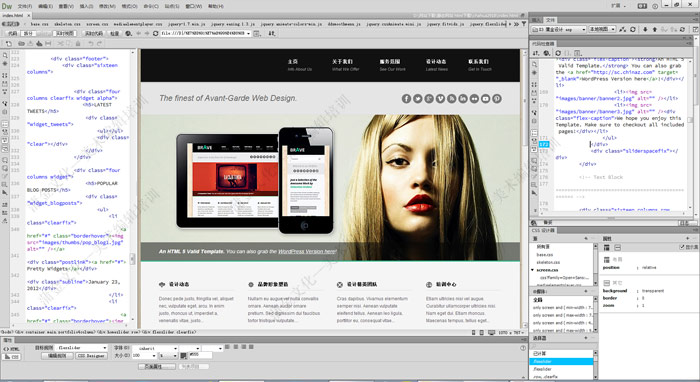Open the window size dropdown in status bar

point(511,333)
